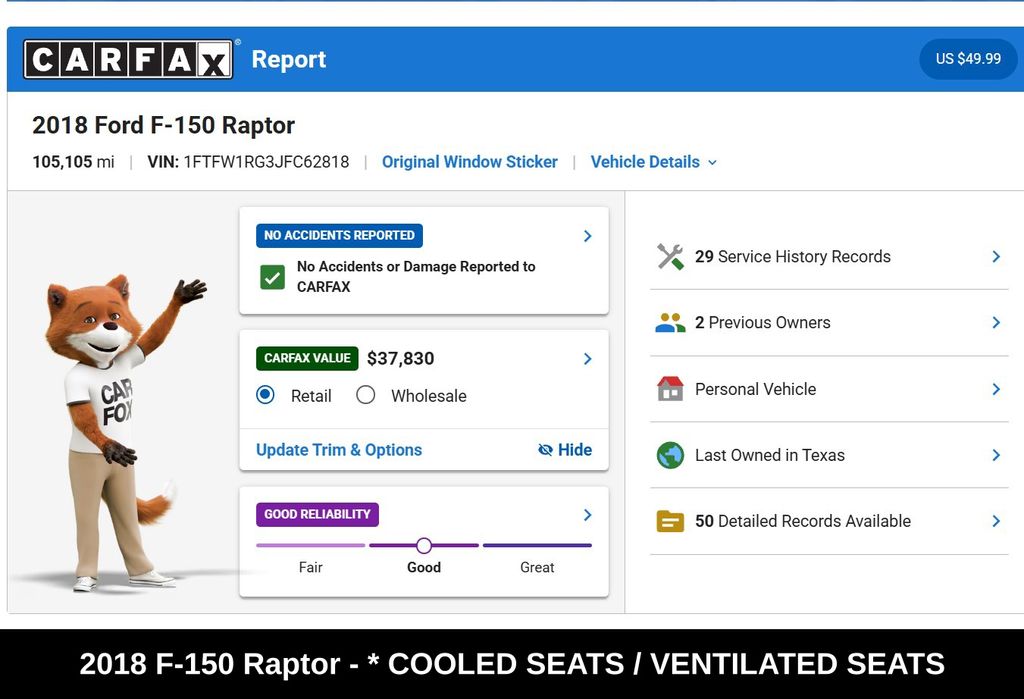Click the Great reliability label

point(537,568)
